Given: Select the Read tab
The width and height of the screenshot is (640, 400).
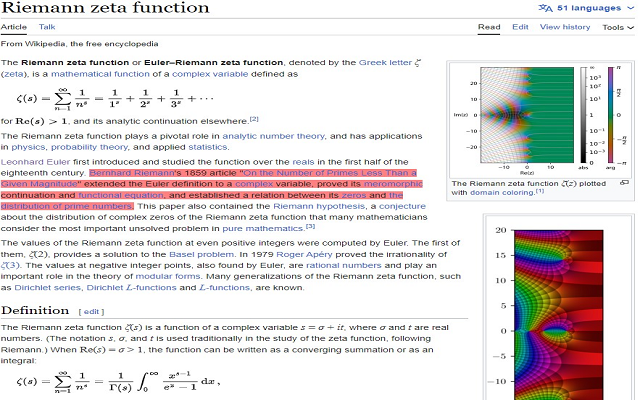Looking at the screenshot, I should point(489,27).
